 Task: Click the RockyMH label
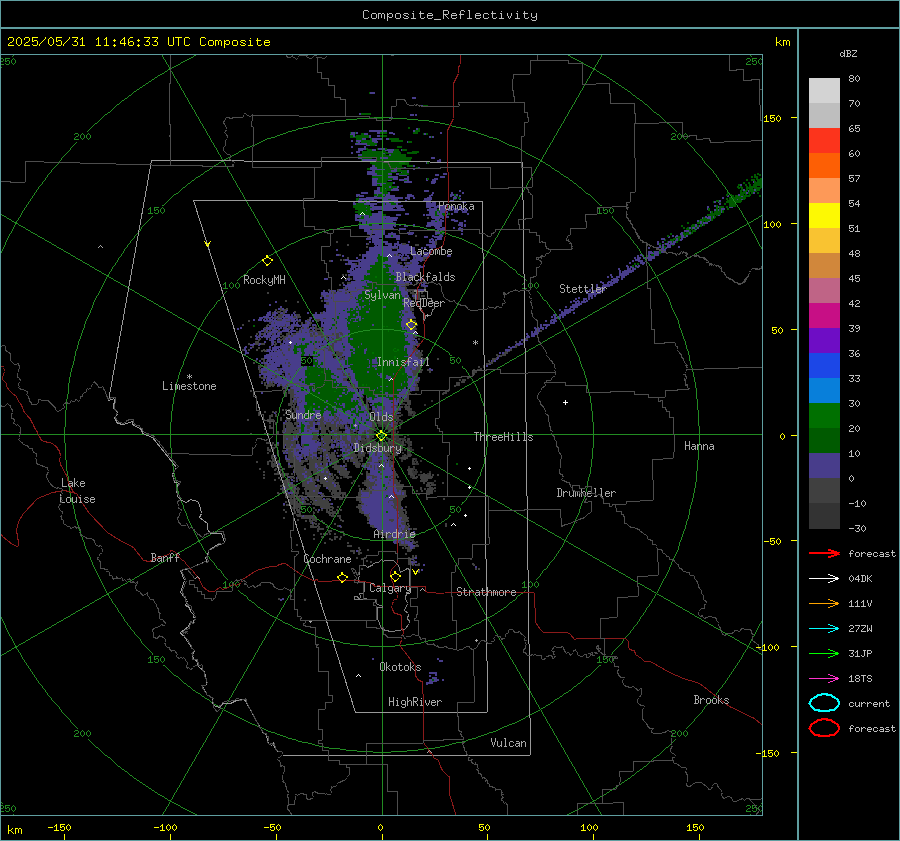coord(264,280)
